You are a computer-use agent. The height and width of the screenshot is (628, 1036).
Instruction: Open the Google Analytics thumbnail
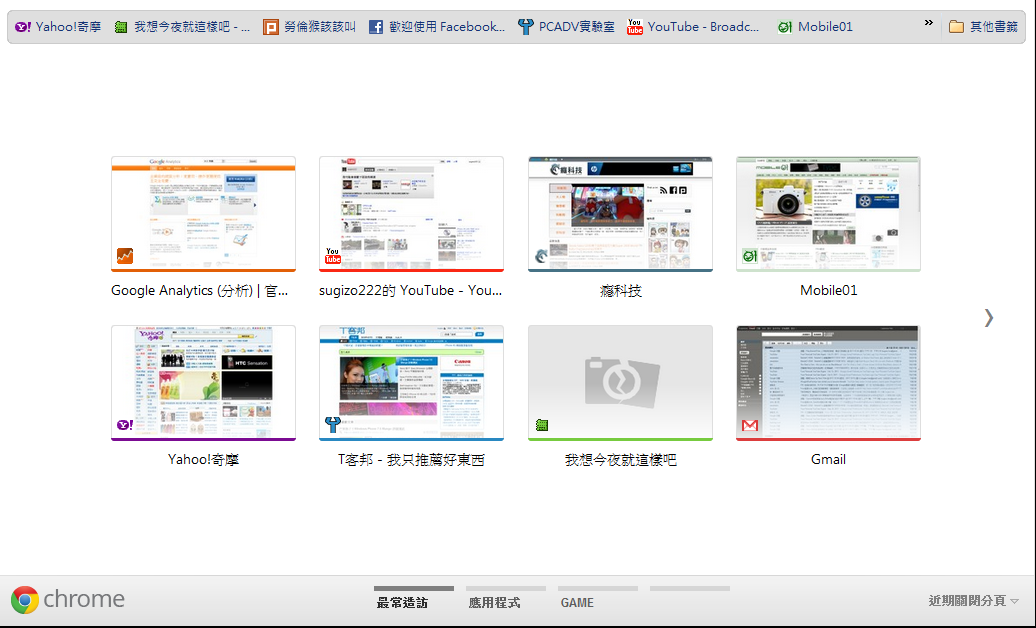click(x=203, y=213)
